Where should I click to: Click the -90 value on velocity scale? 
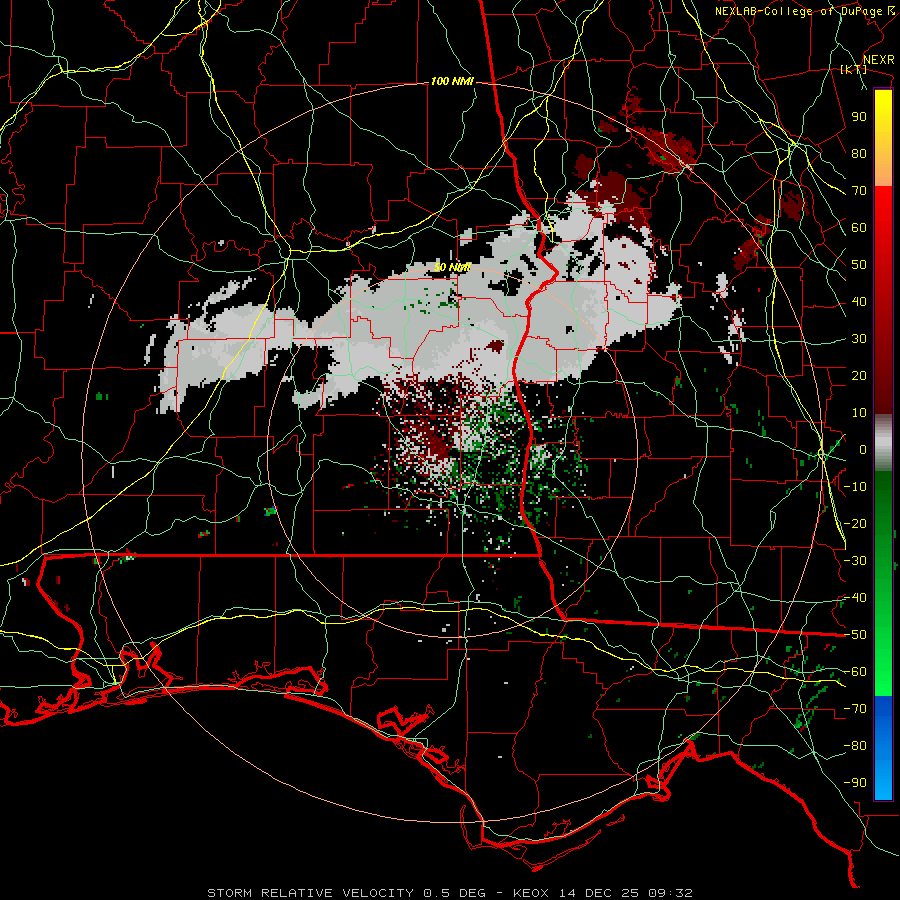coord(855,783)
